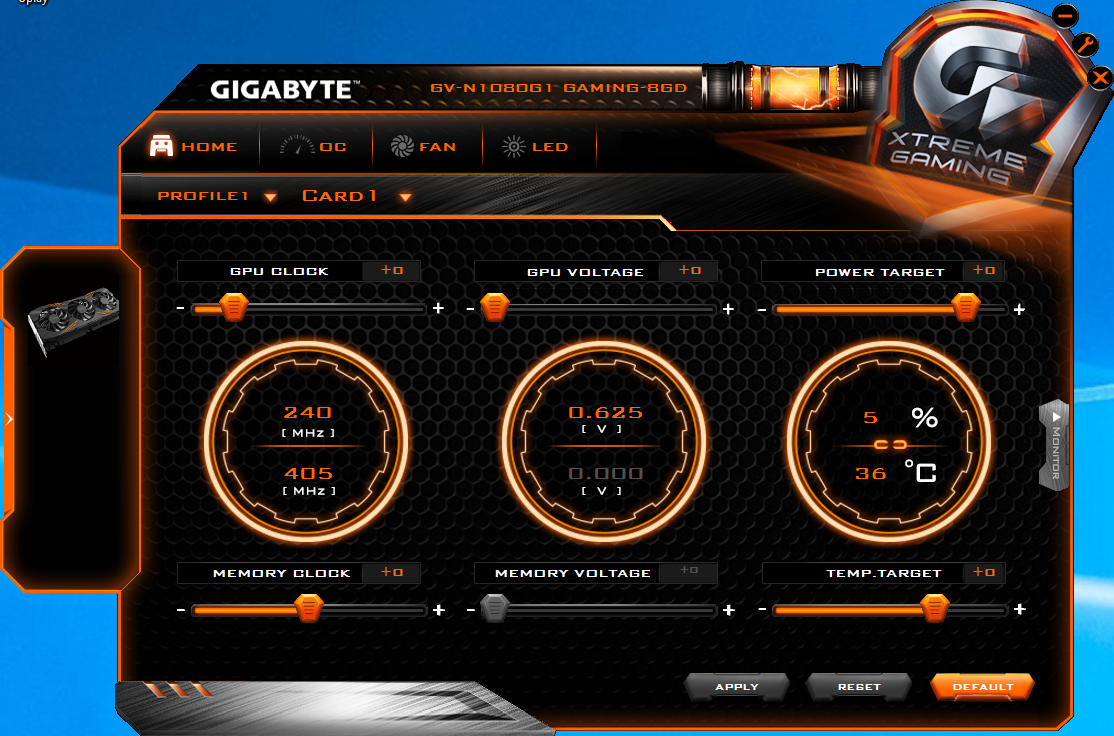This screenshot has height=736, width=1114.
Task: Click the Power Target slider handle
Action: tap(966, 308)
